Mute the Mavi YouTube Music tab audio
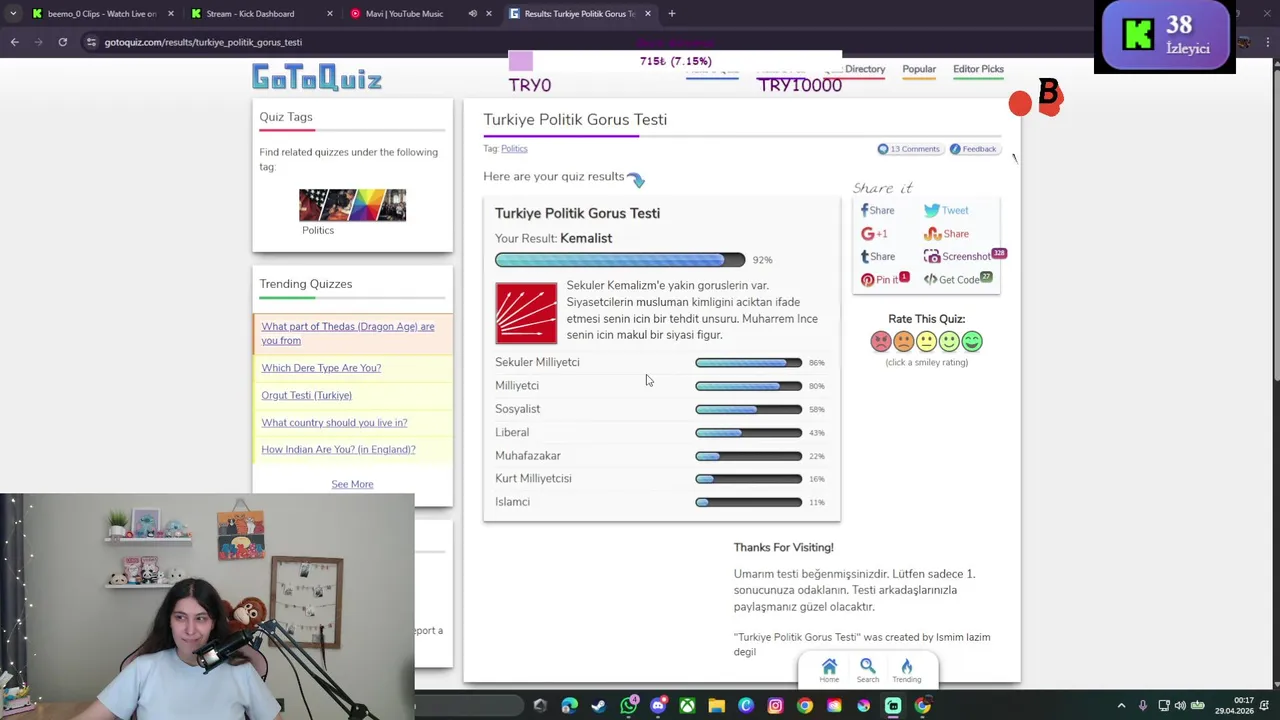The width and height of the screenshot is (1280, 720). point(473,14)
